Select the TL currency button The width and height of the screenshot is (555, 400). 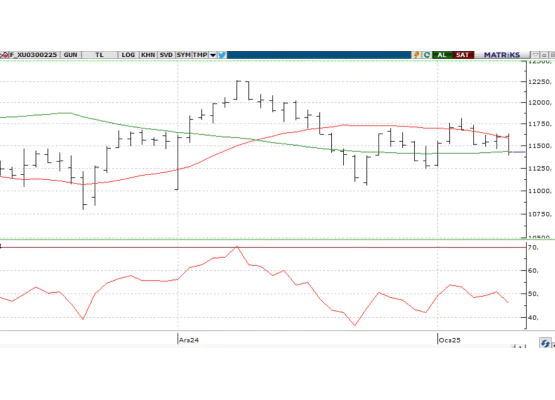click(x=99, y=55)
